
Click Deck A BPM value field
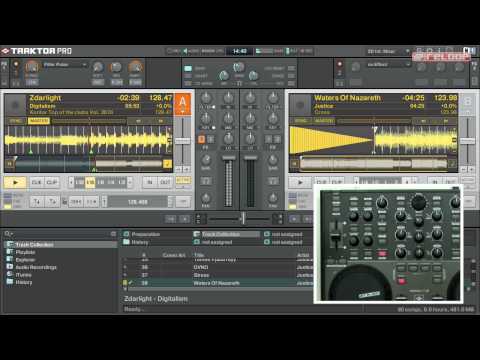(x=137, y=202)
